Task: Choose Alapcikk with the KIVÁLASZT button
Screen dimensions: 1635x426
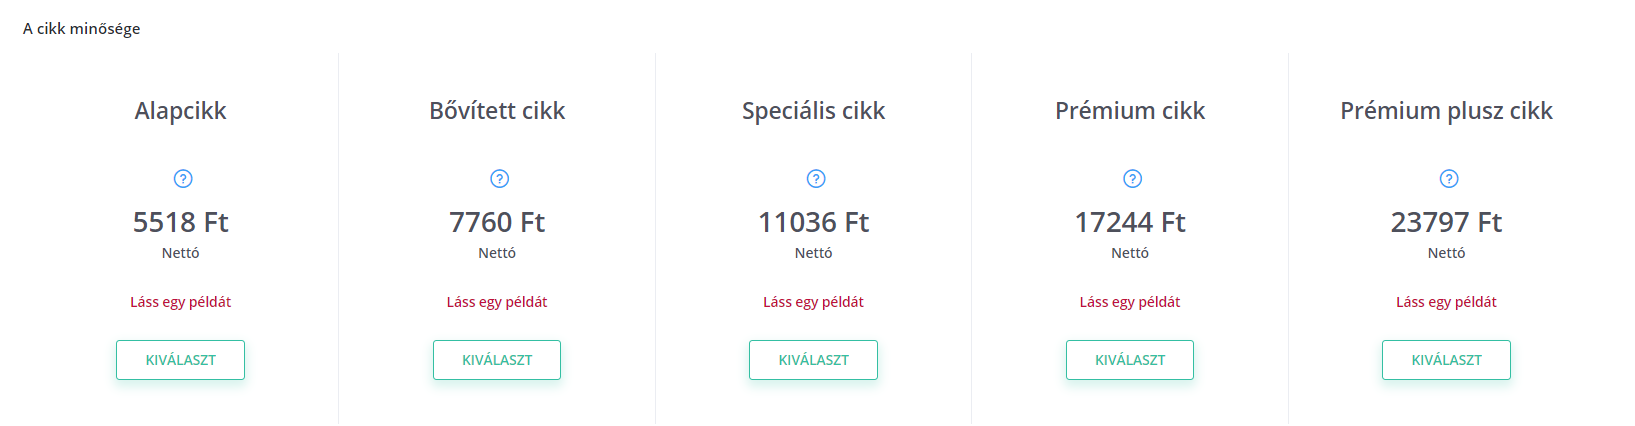Action: 180,360
